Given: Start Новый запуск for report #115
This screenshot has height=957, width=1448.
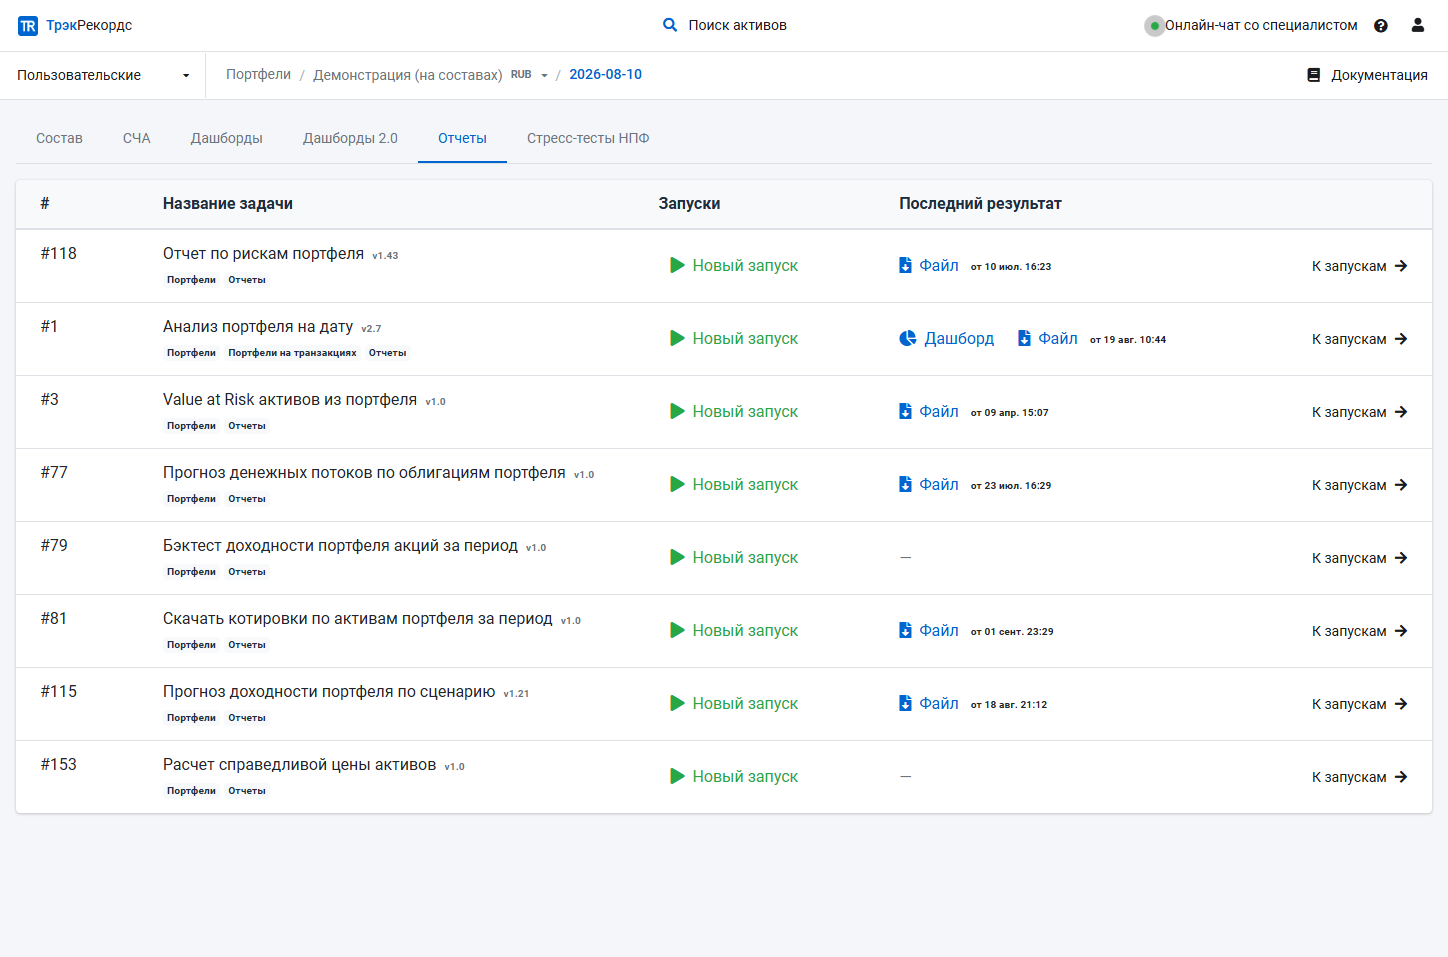Looking at the screenshot, I should [x=734, y=703].
